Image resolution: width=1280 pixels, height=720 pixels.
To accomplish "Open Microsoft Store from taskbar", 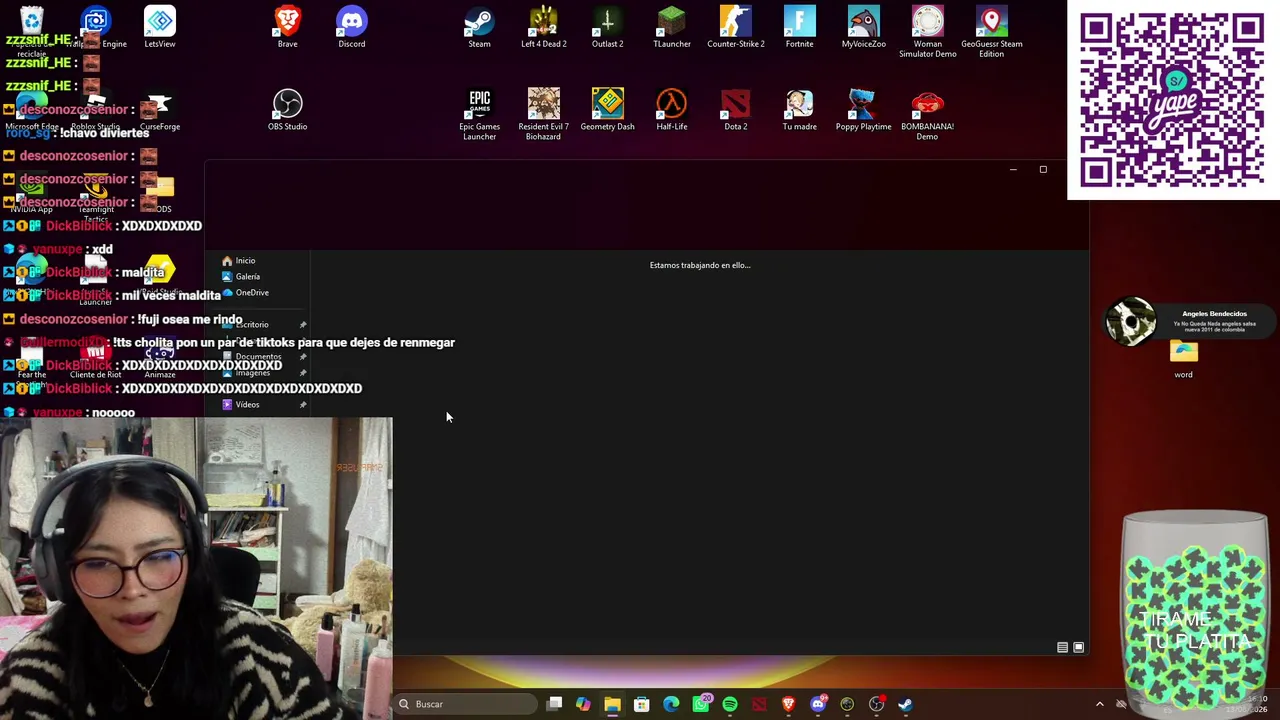I will pos(641,704).
